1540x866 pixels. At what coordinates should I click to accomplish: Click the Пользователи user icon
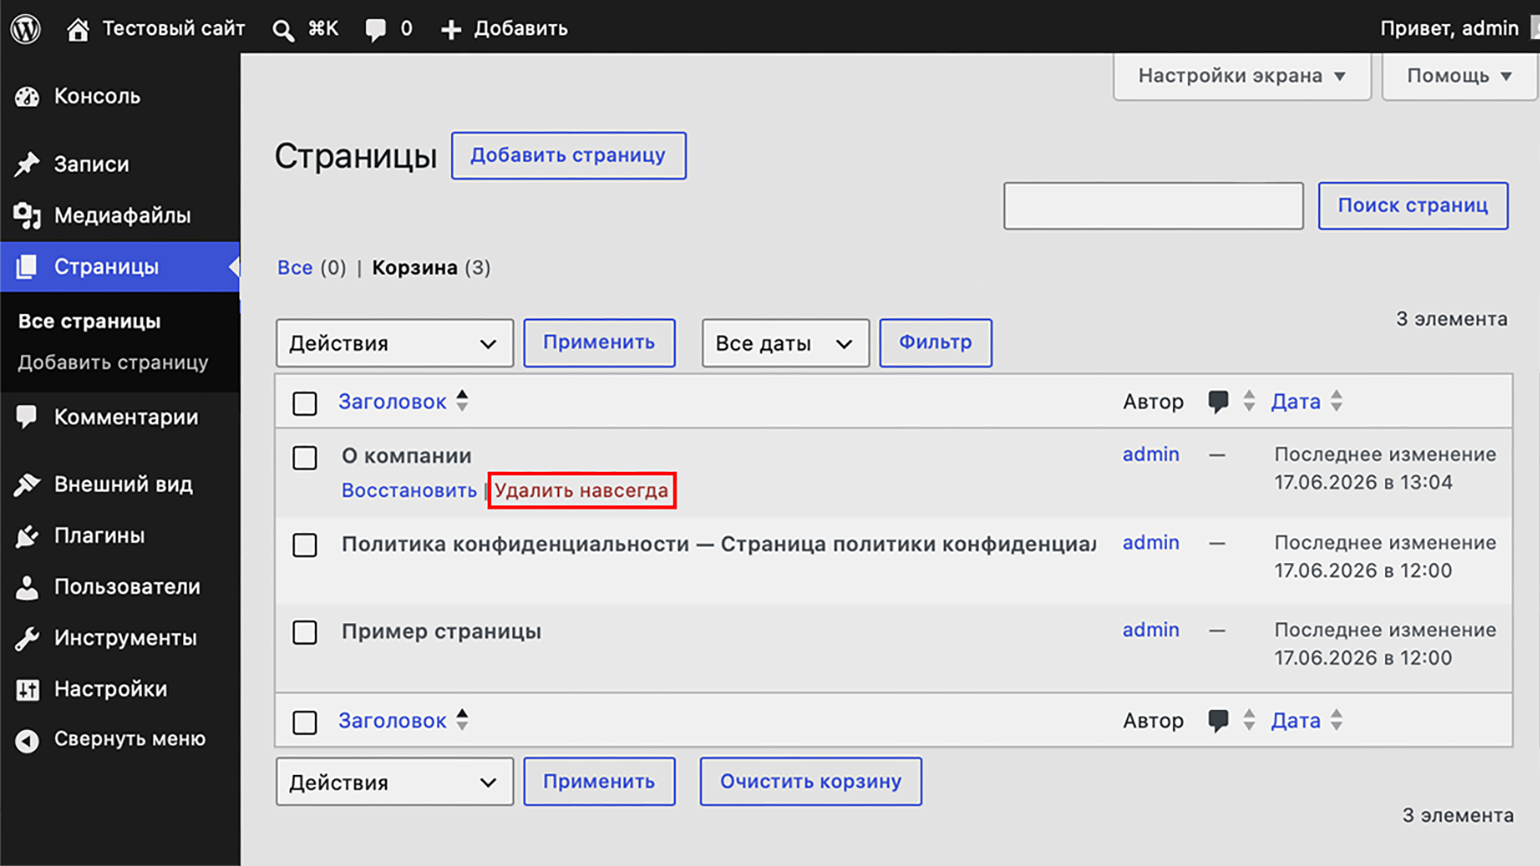pyautogui.click(x=27, y=587)
